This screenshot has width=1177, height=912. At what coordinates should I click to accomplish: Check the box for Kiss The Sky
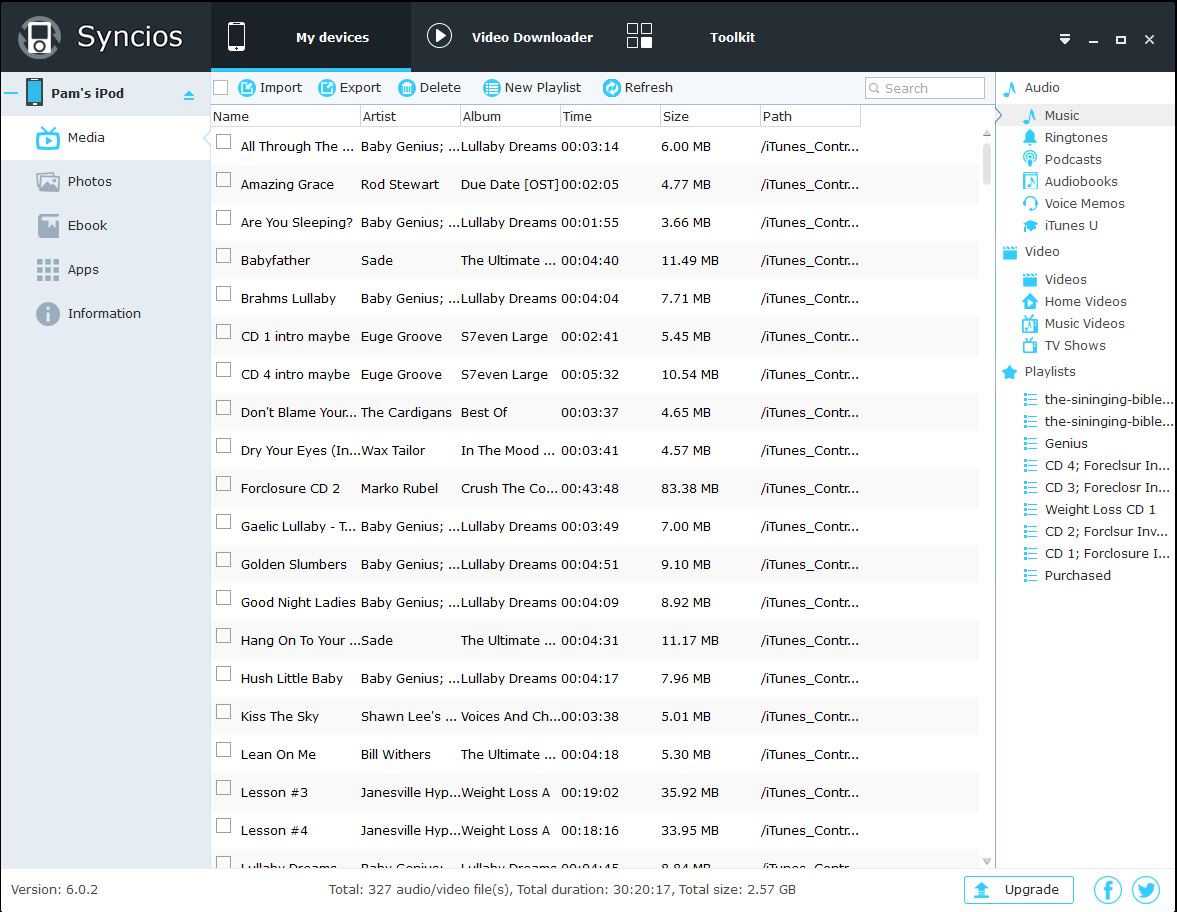pos(224,712)
